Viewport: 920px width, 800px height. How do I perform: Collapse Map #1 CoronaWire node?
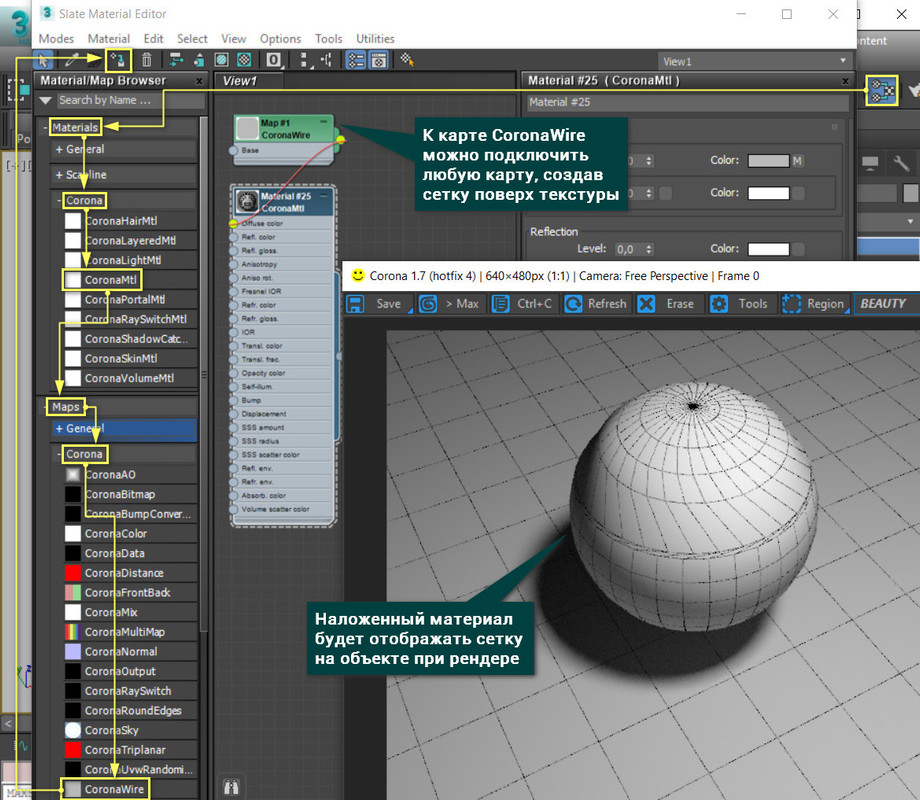click(x=323, y=121)
